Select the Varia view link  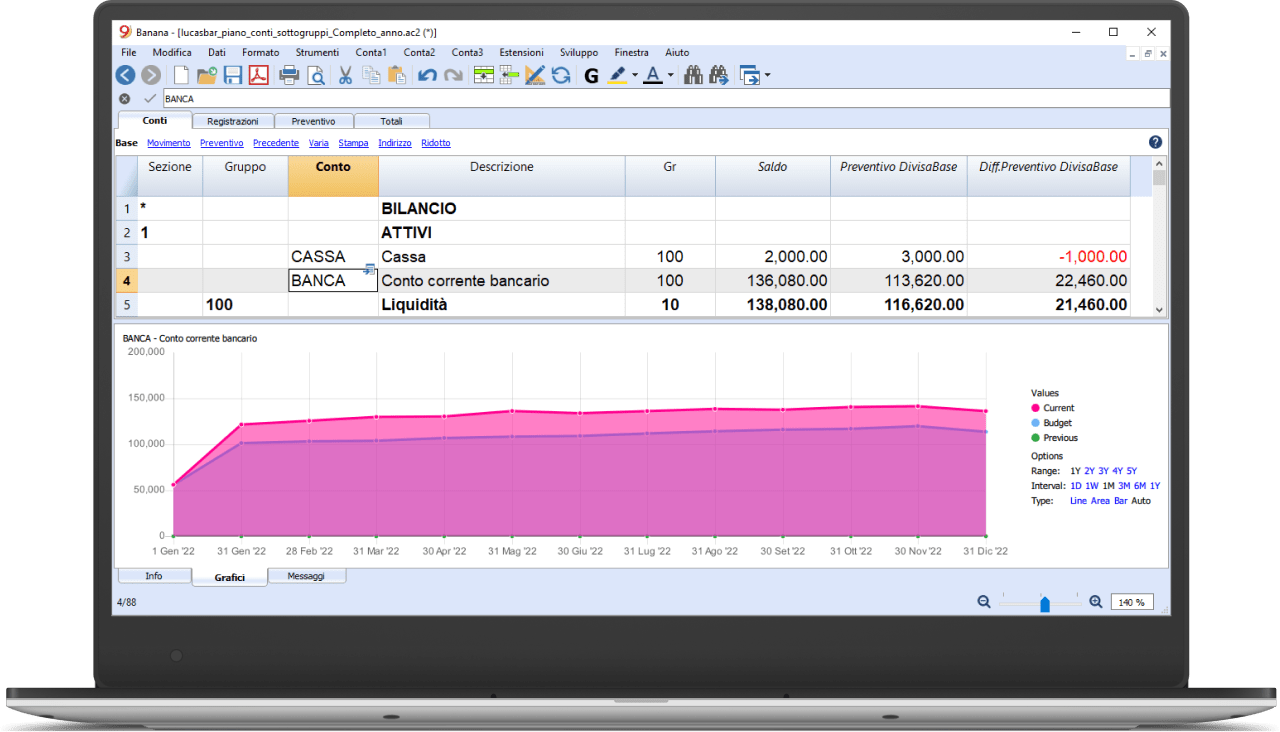pos(319,143)
